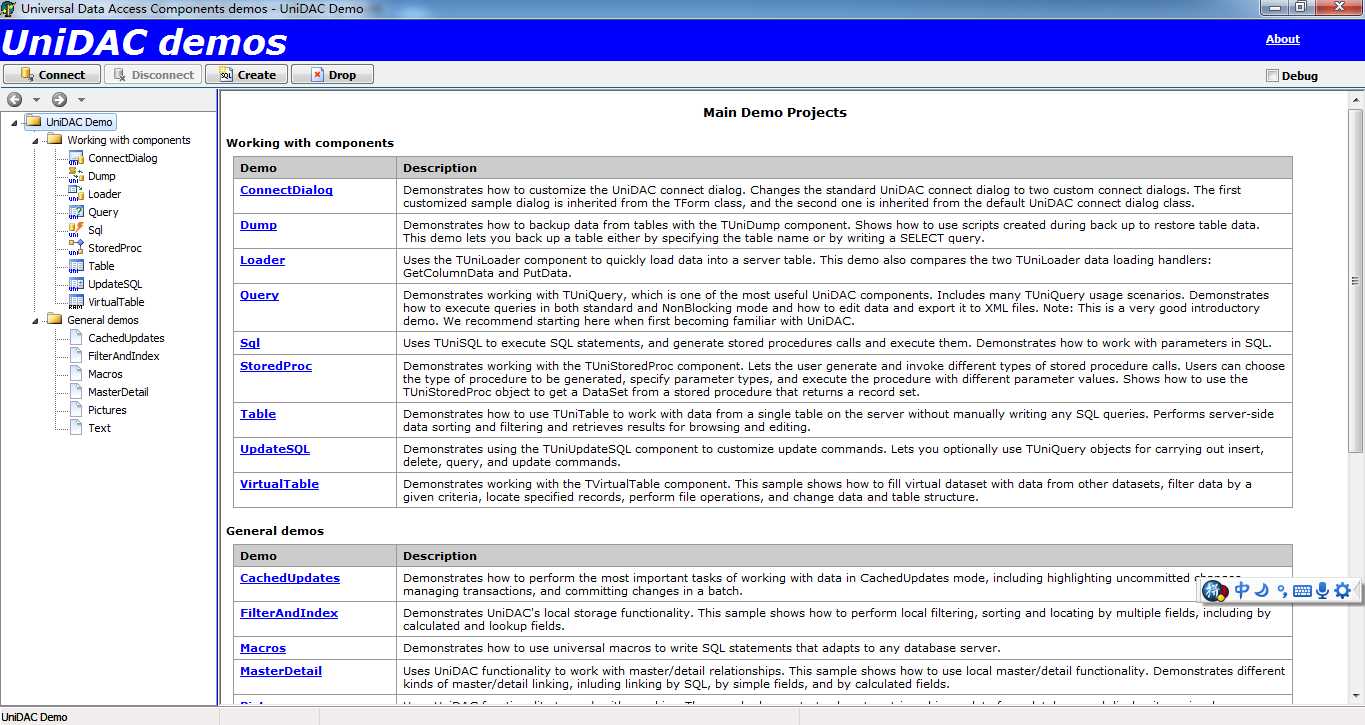Collapse the Working with components tree node

click(x=36, y=140)
